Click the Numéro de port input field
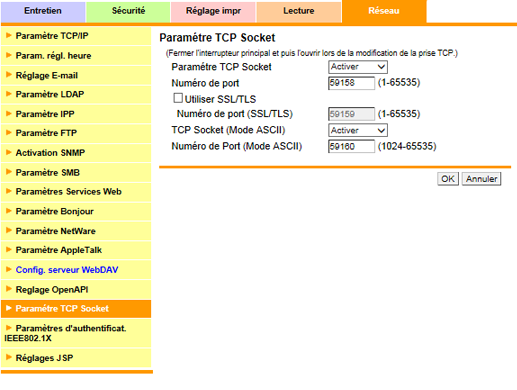The image size is (517, 390). pos(351,83)
